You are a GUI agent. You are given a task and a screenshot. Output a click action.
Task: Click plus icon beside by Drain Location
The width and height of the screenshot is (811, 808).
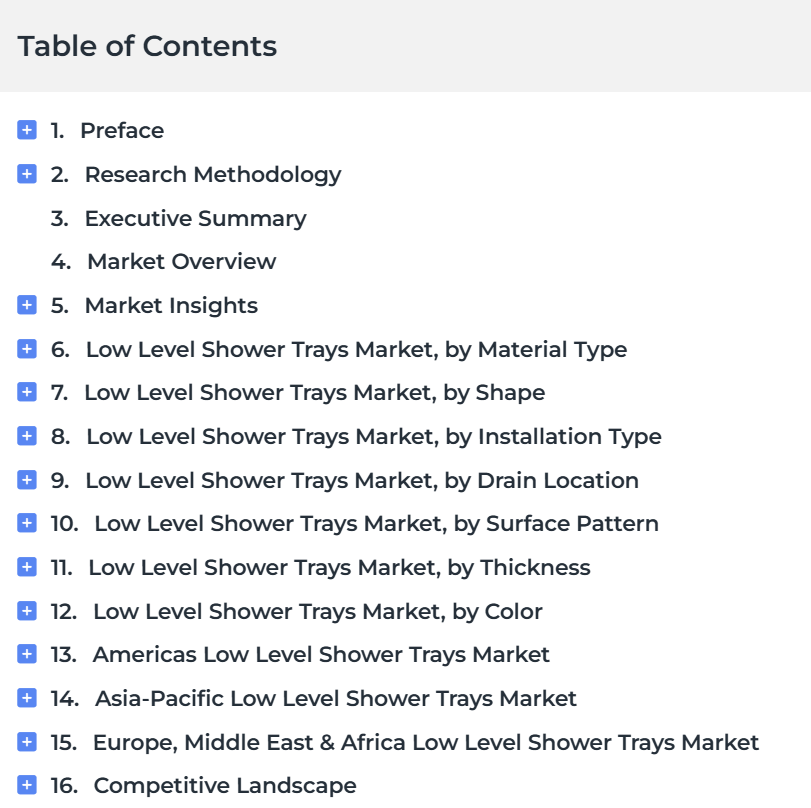click(27, 480)
